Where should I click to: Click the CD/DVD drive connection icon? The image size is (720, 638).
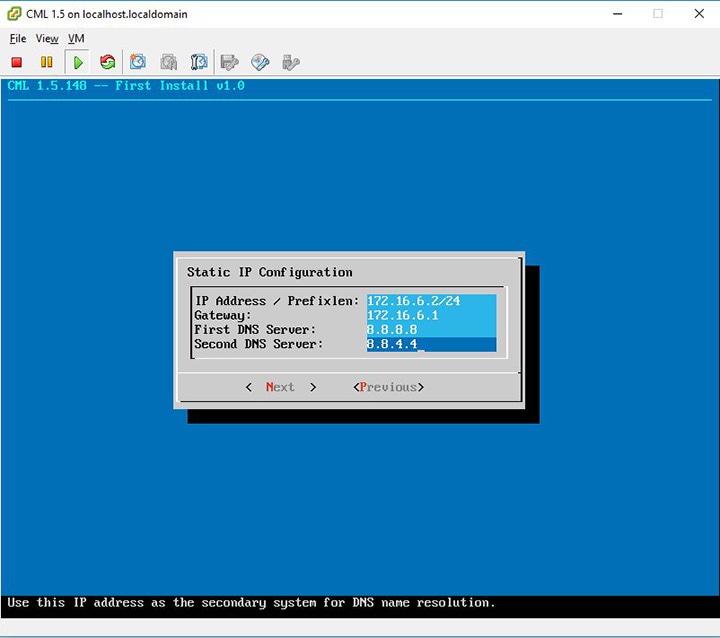point(260,62)
